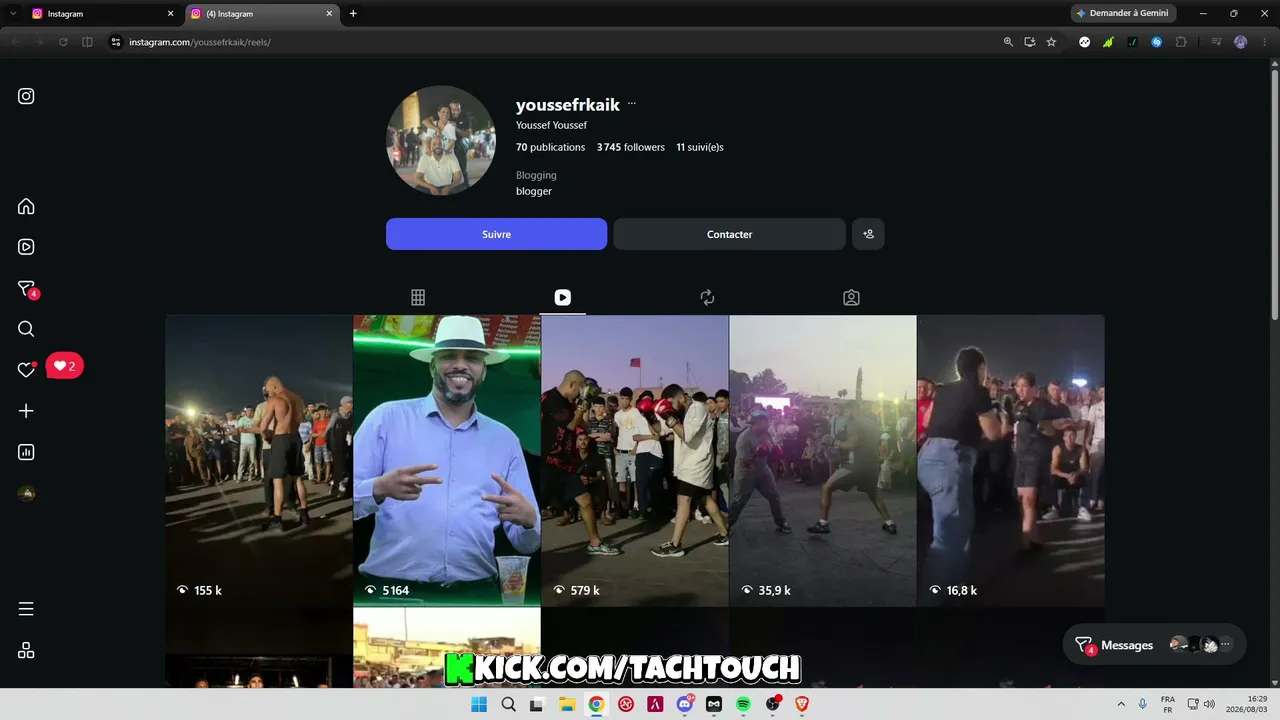Click the 2 likes notification bubble

coord(65,366)
